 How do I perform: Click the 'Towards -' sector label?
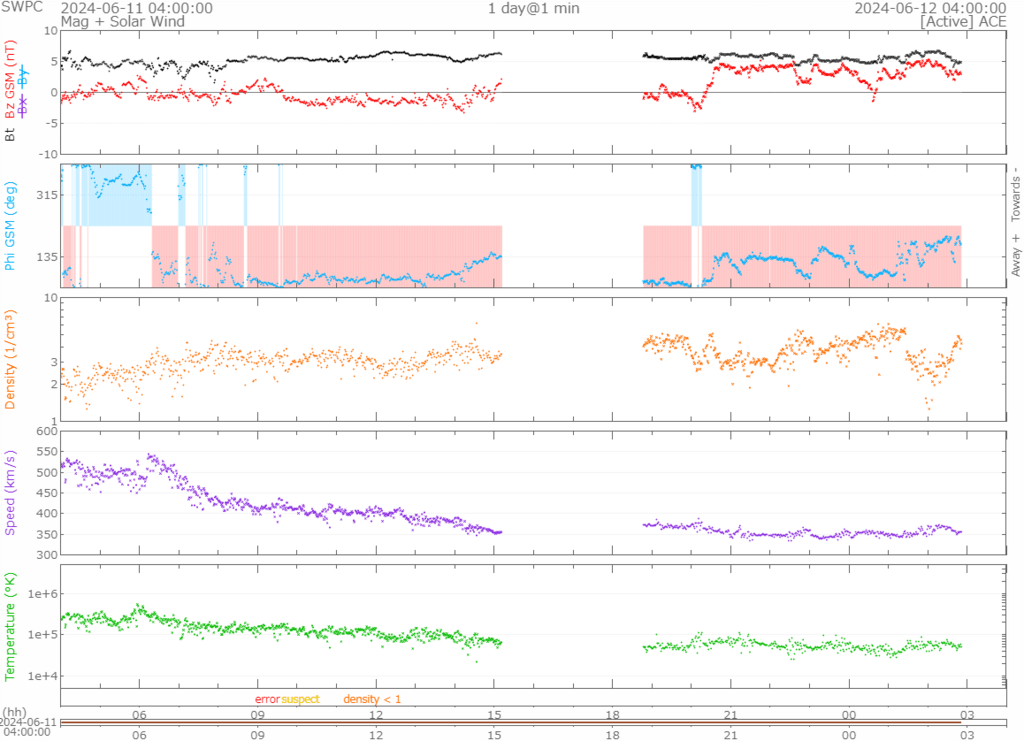(1016, 193)
